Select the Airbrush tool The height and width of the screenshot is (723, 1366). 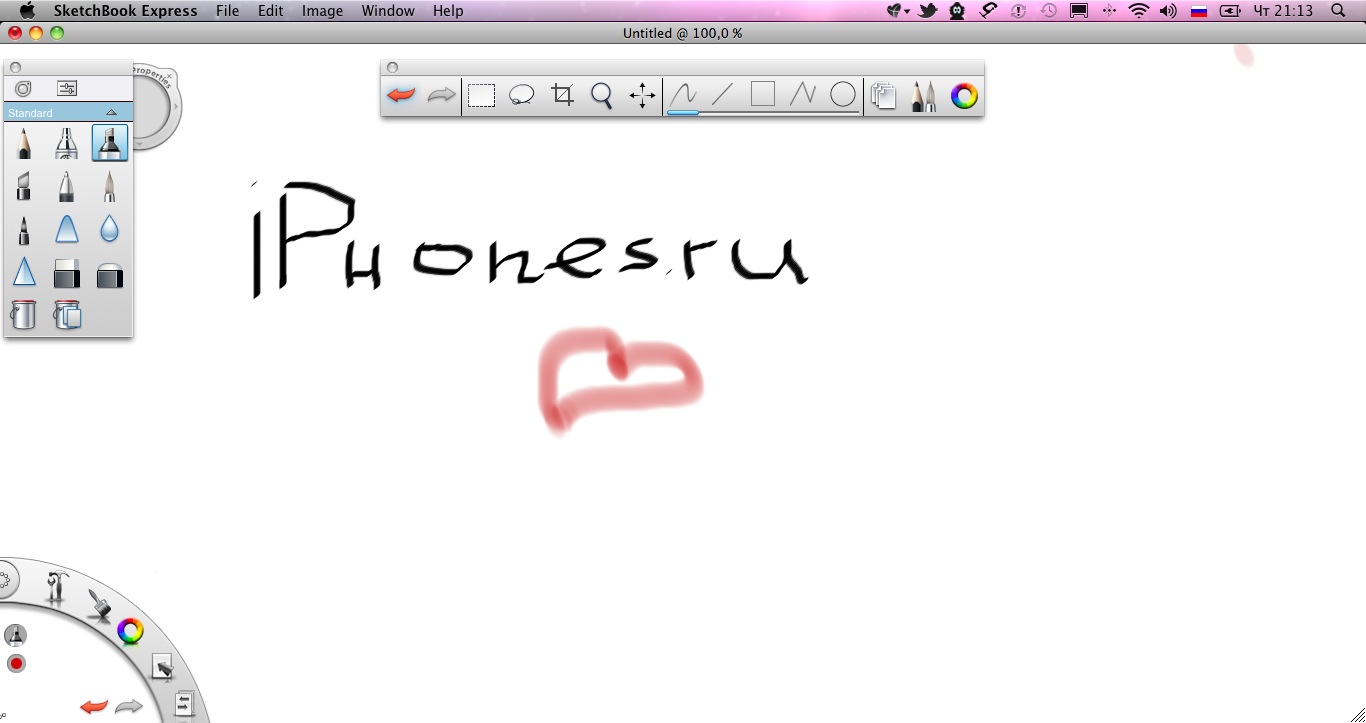pos(66,143)
